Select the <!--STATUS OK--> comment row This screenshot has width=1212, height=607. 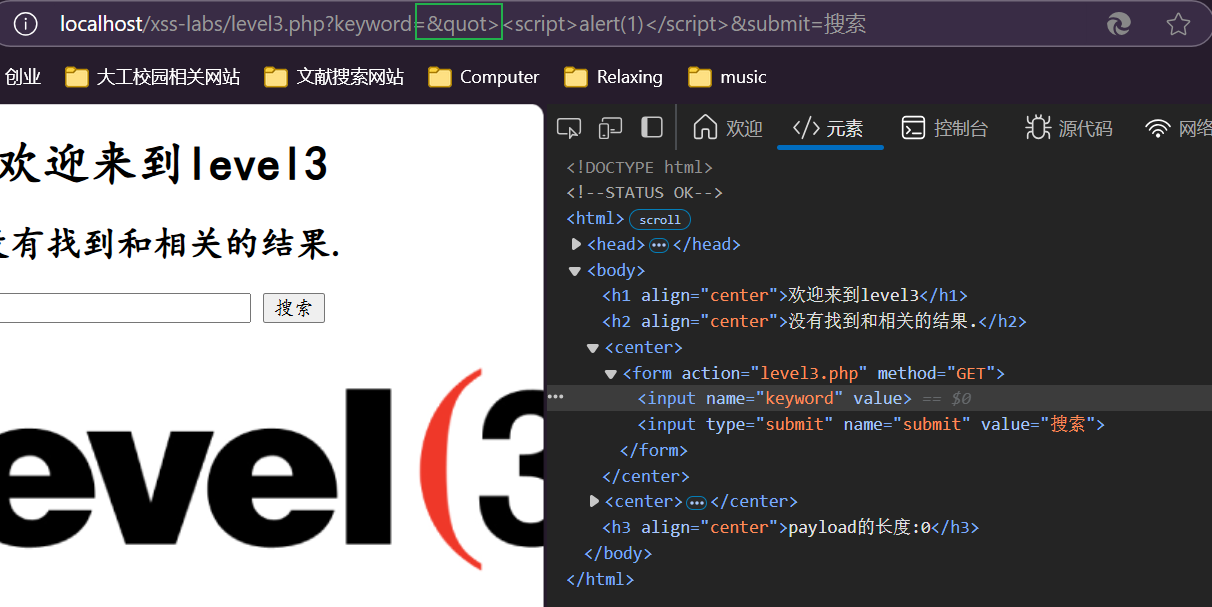(644, 192)
